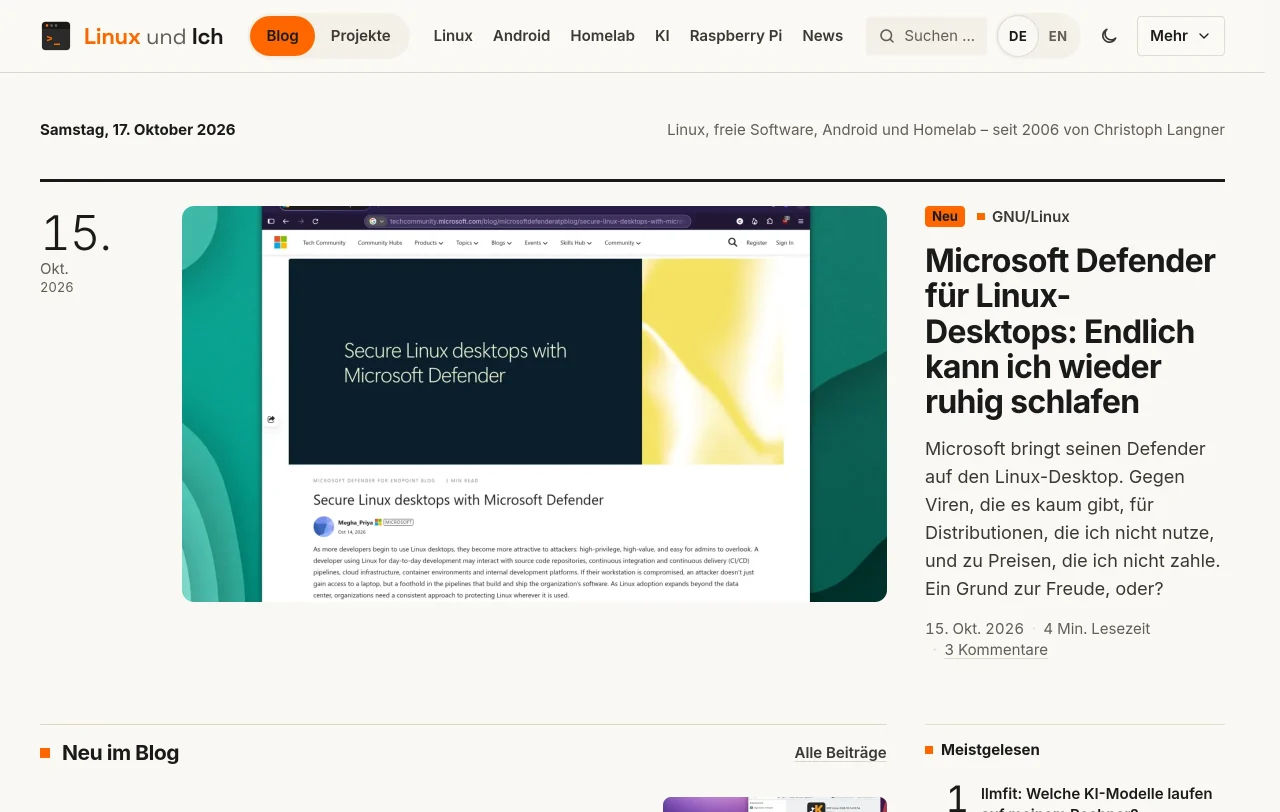Open the Linux category
Viewport: 1280px width, 812px height.
tap(453, 36)
